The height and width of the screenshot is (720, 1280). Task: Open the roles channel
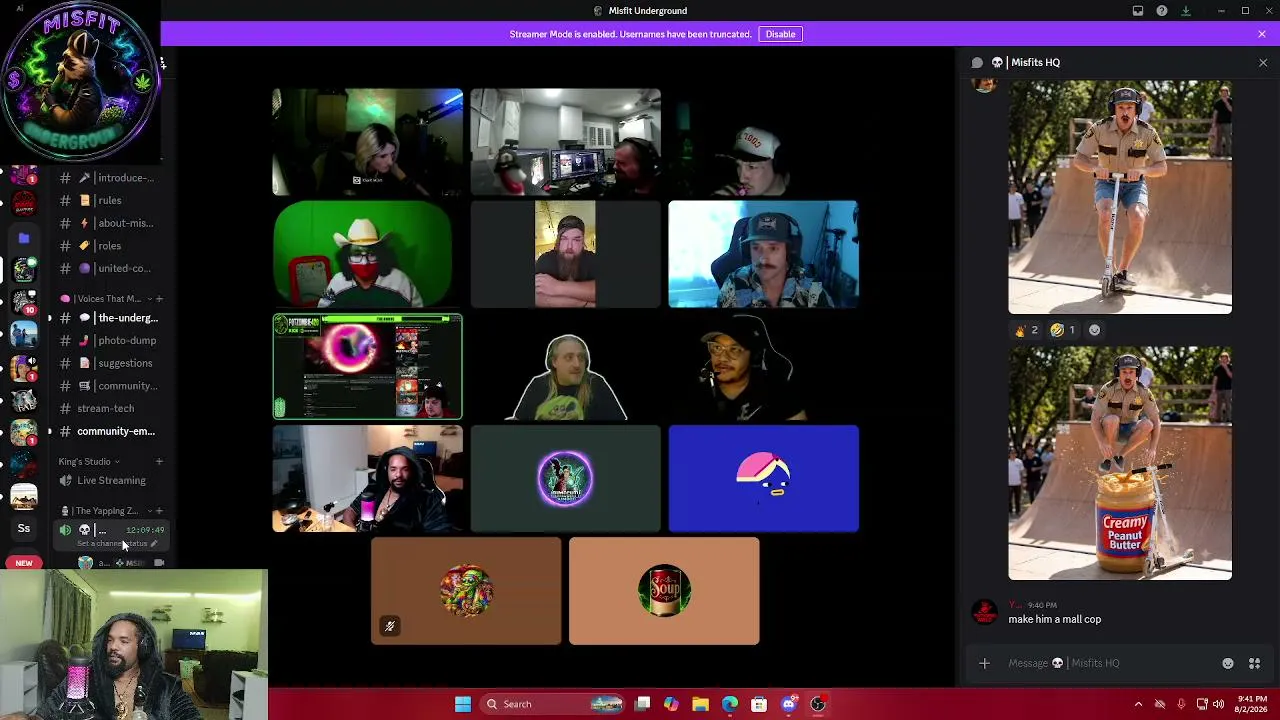(112, 246)
